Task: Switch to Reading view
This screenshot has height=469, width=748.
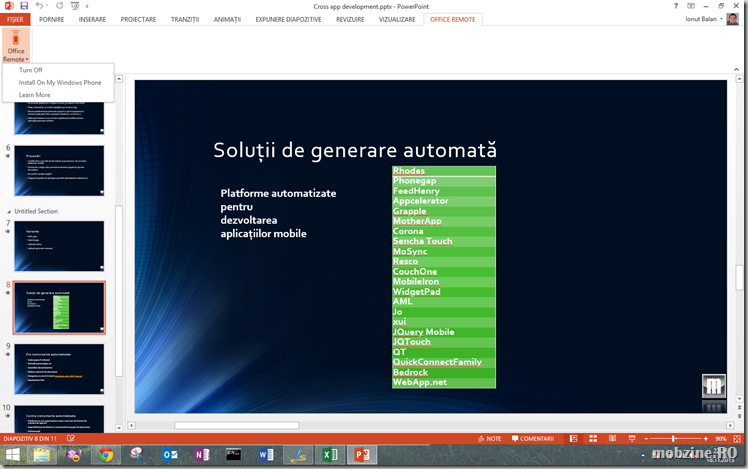Action: pos(613,438)
